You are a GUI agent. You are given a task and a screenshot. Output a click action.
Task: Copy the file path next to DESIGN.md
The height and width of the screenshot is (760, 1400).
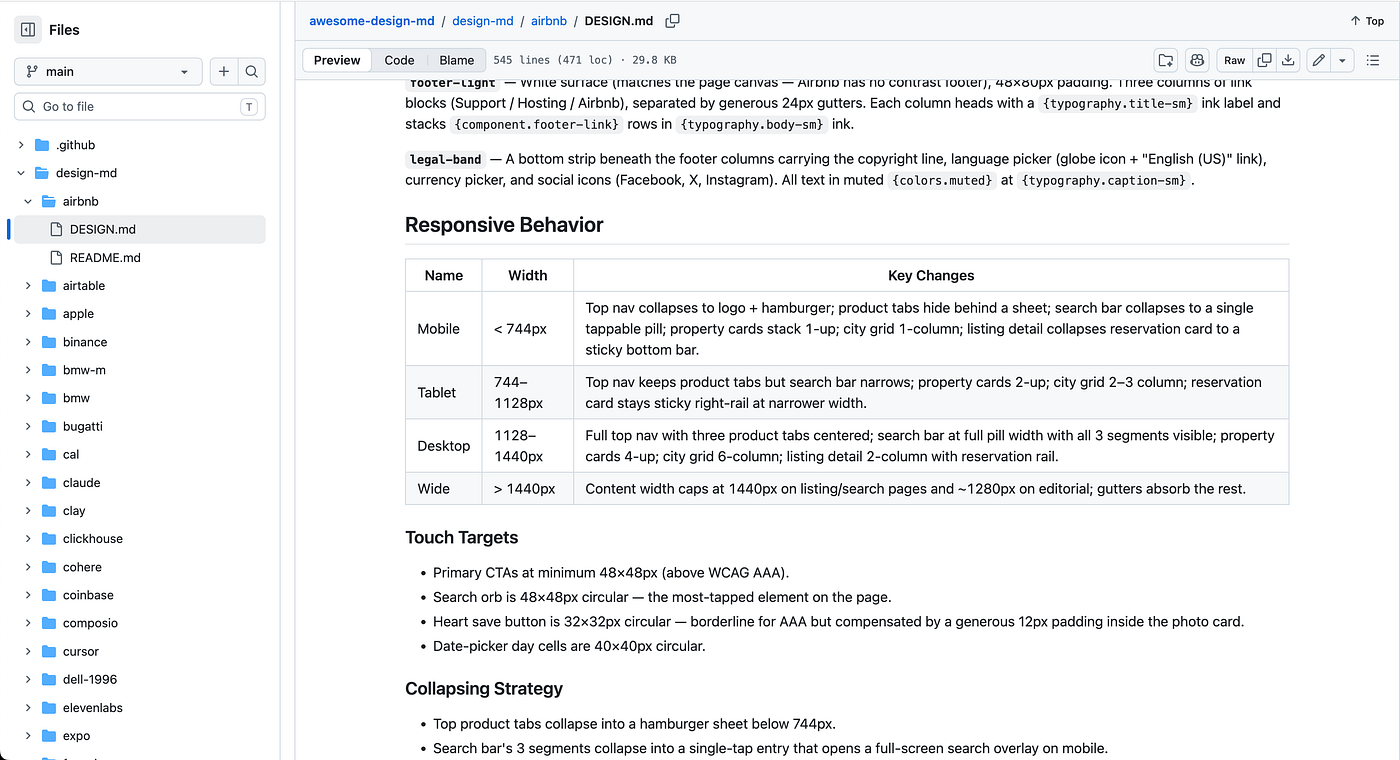(x=673, y=21)
